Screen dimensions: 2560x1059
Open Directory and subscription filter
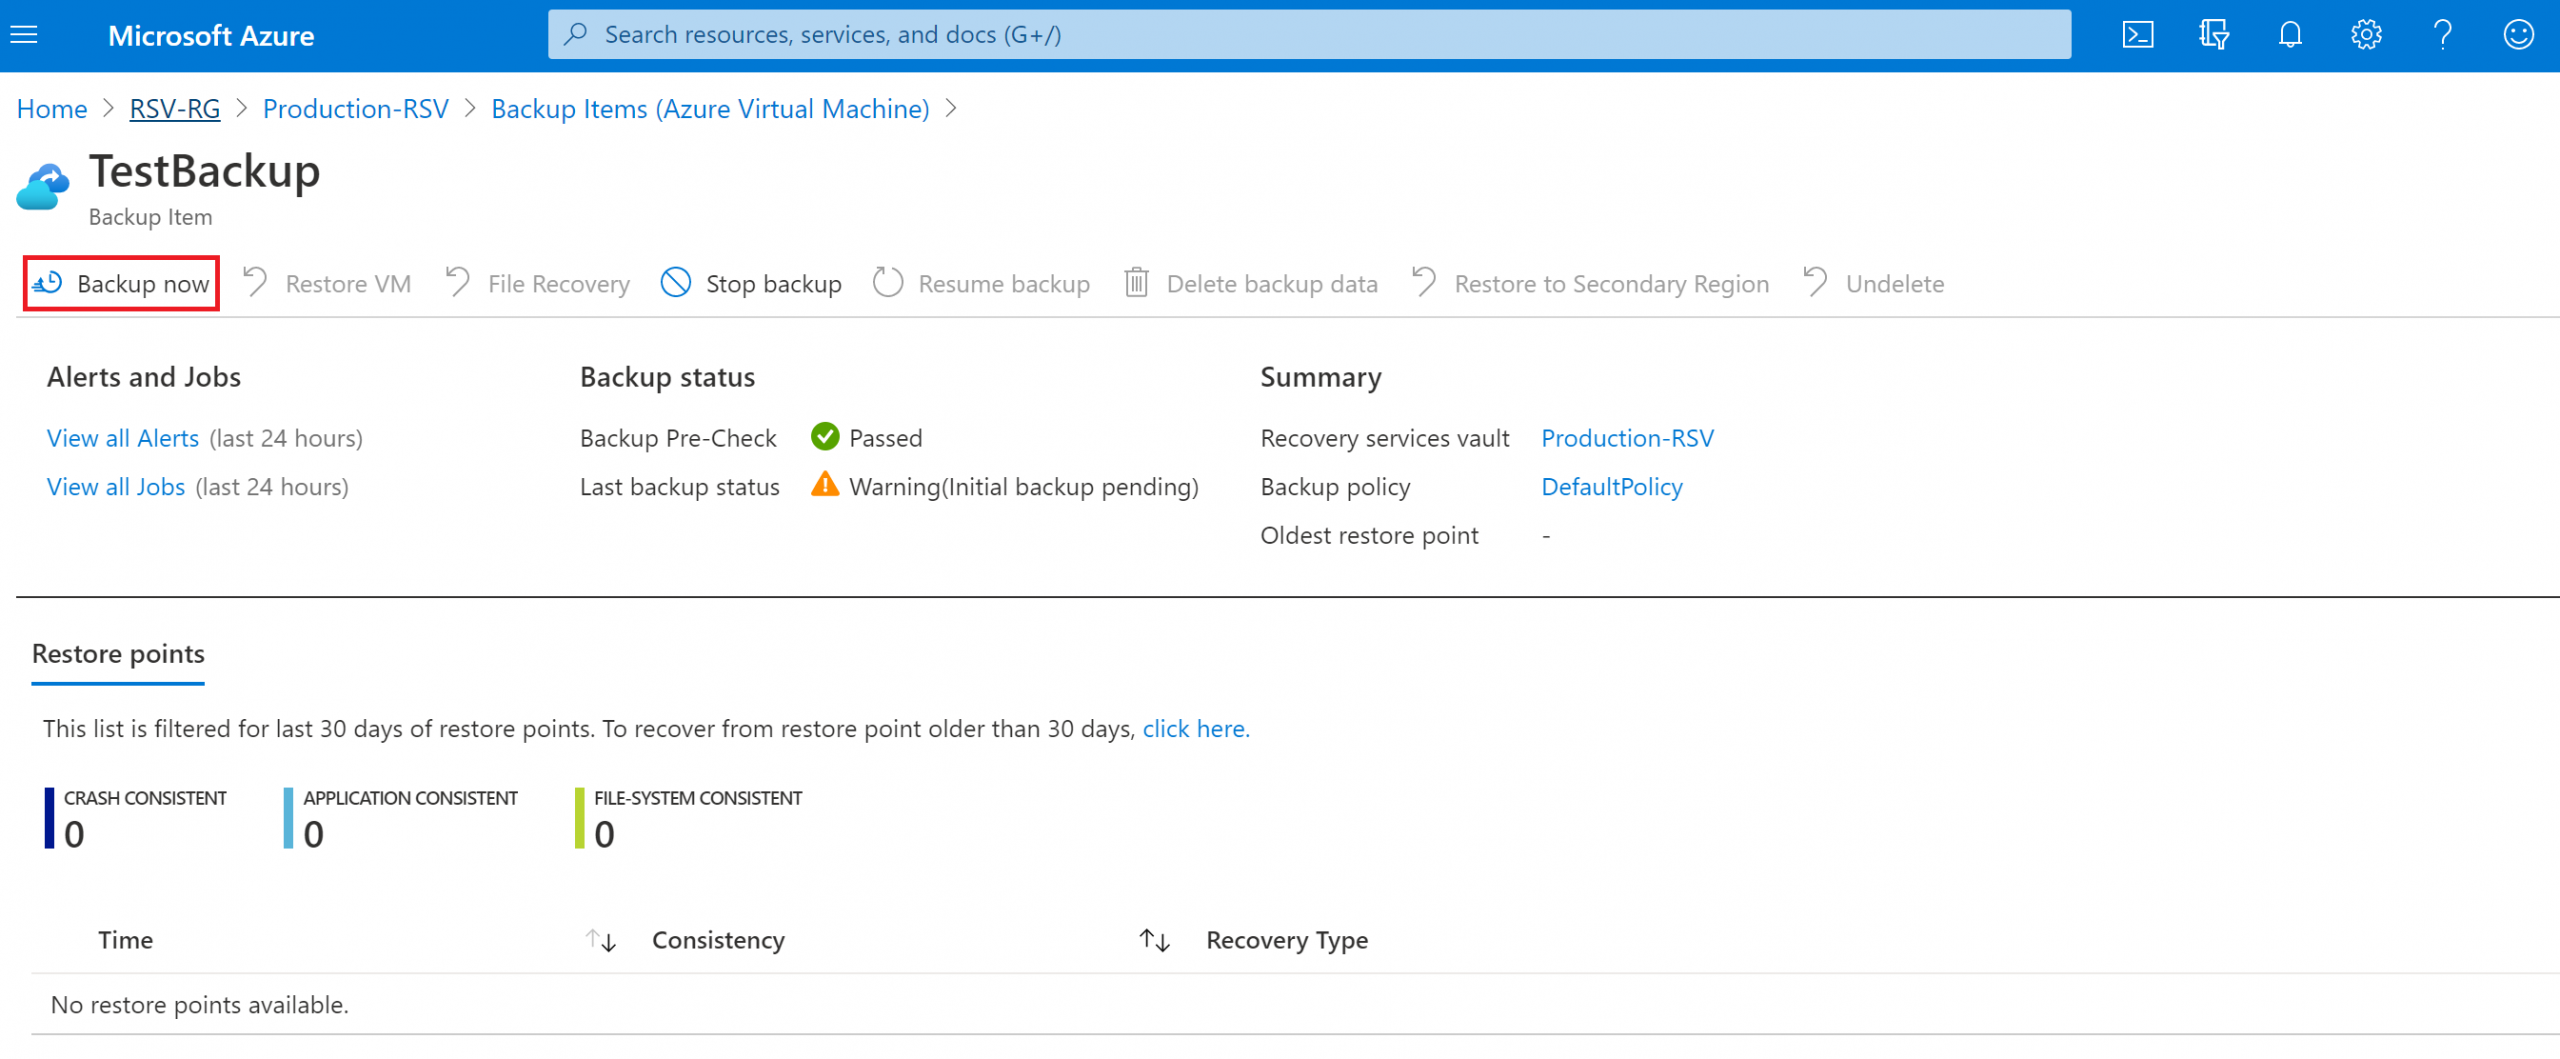[x=2213, y=35]
